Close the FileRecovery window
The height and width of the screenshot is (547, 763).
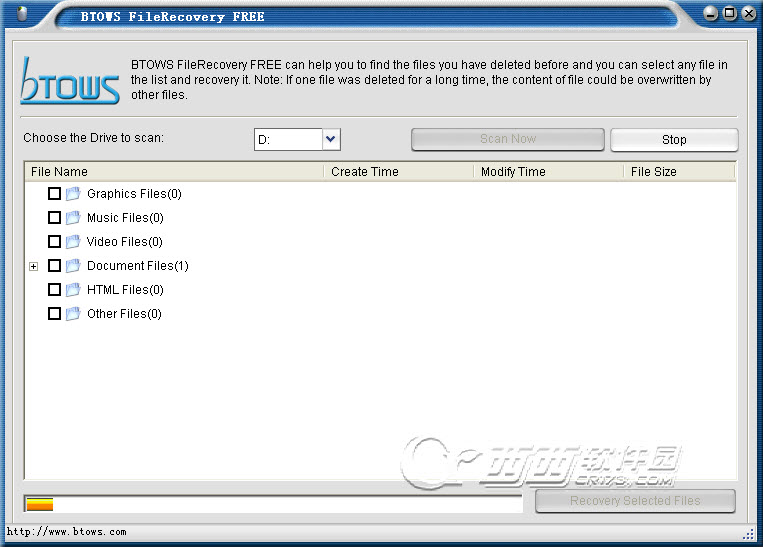(x=749, y=14)
